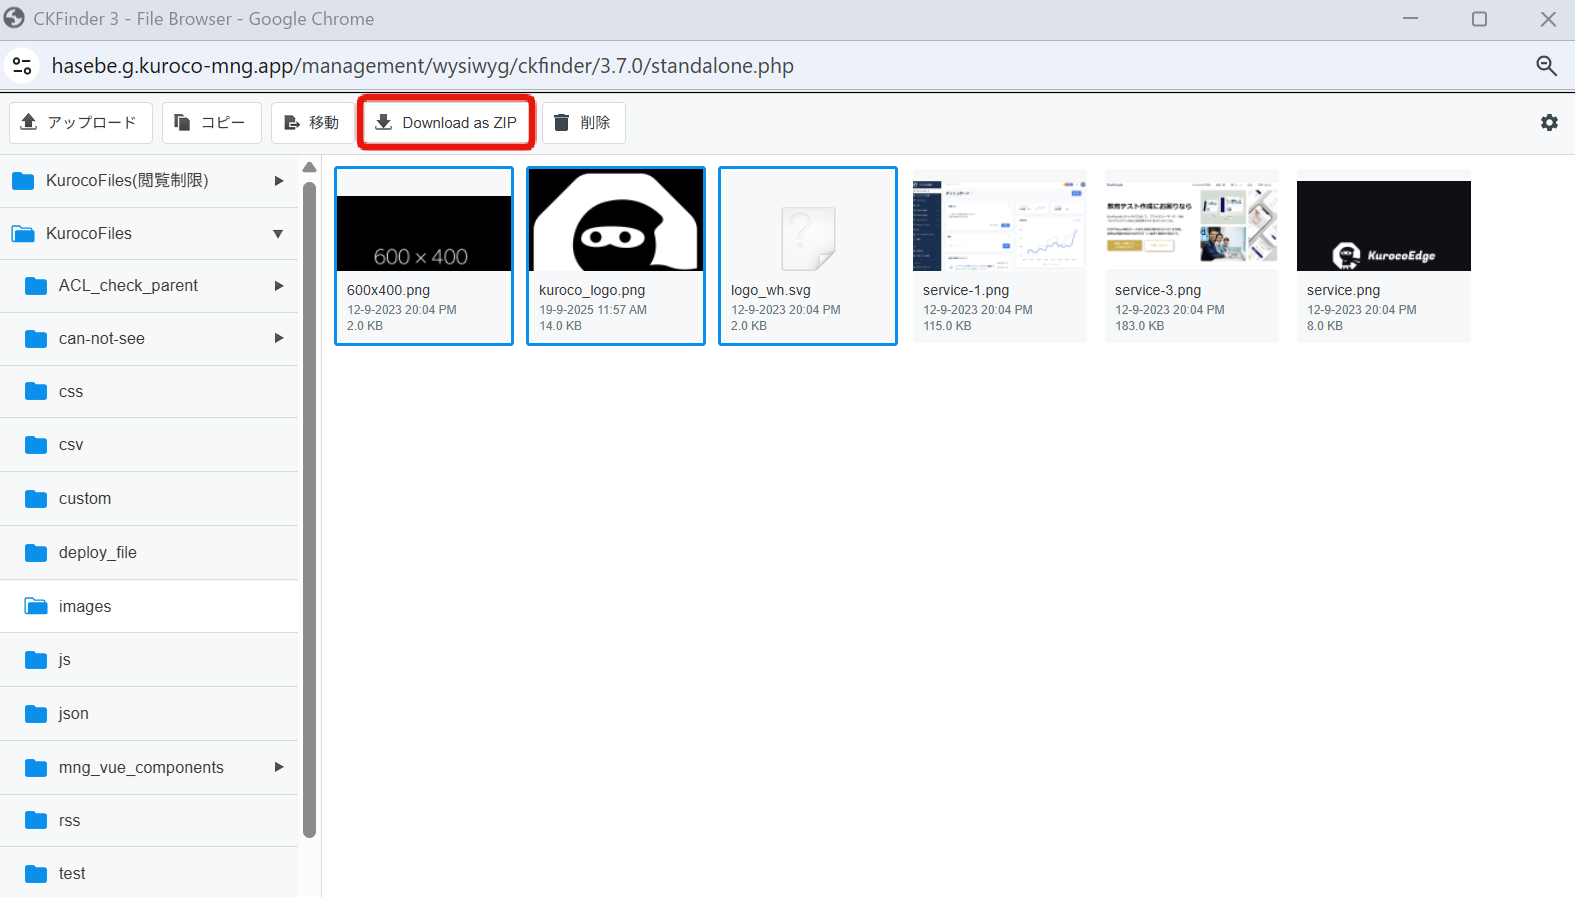Click the service-1.png file name

pyautogui.click(x=966, y=290)
